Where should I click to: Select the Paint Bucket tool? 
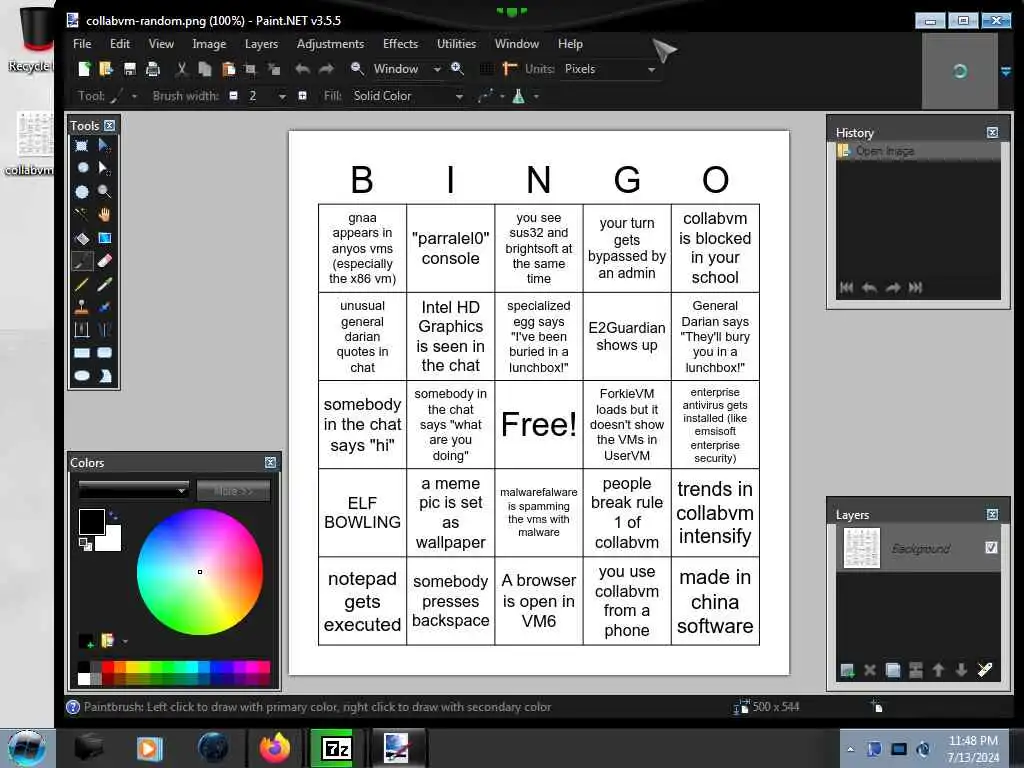tap(82, 238)
